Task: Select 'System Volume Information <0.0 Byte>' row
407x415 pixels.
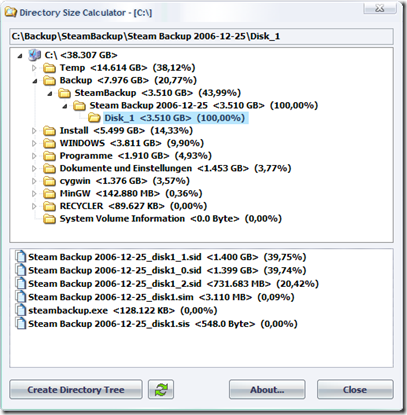Action: tap(171, 219)
